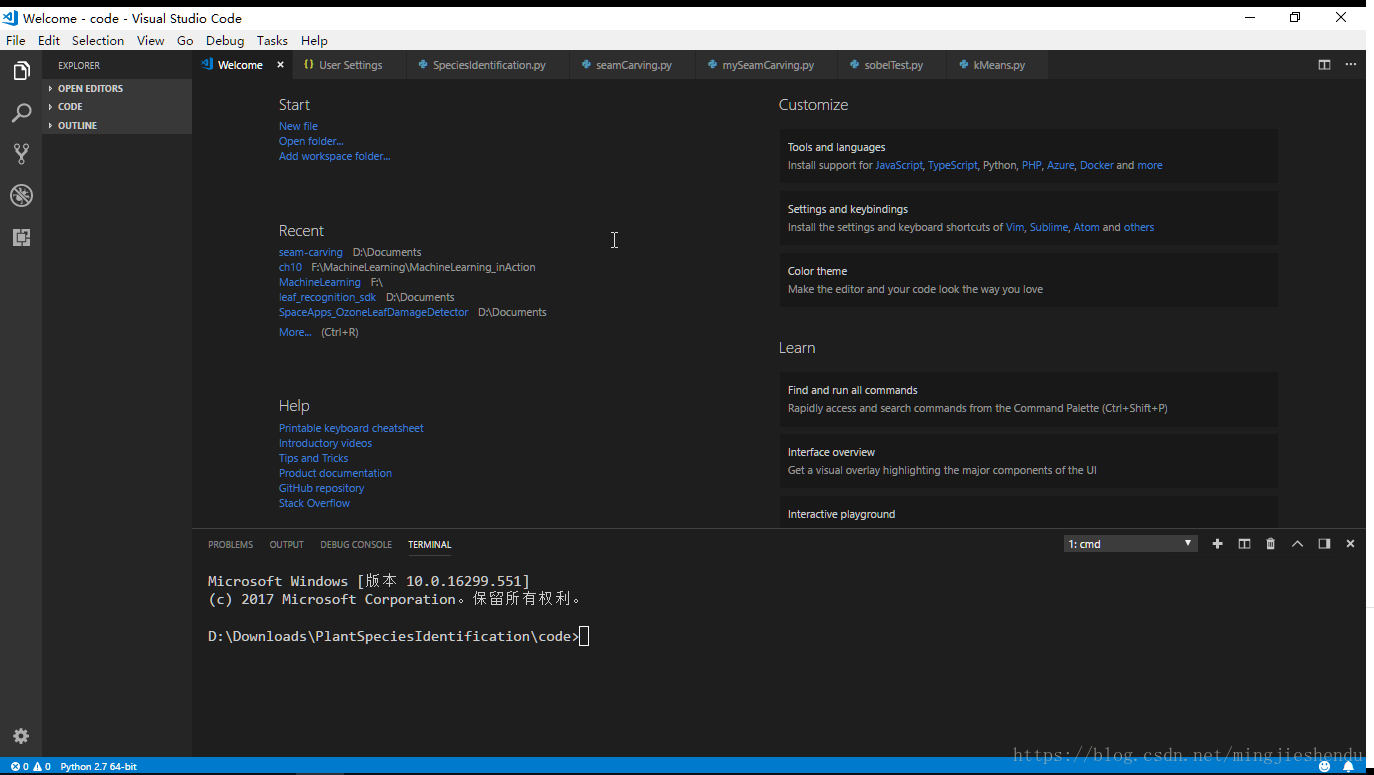
Task: Open recent SpaceApps_OzoneLeafDamageDetector link
Action: (373, 312)
